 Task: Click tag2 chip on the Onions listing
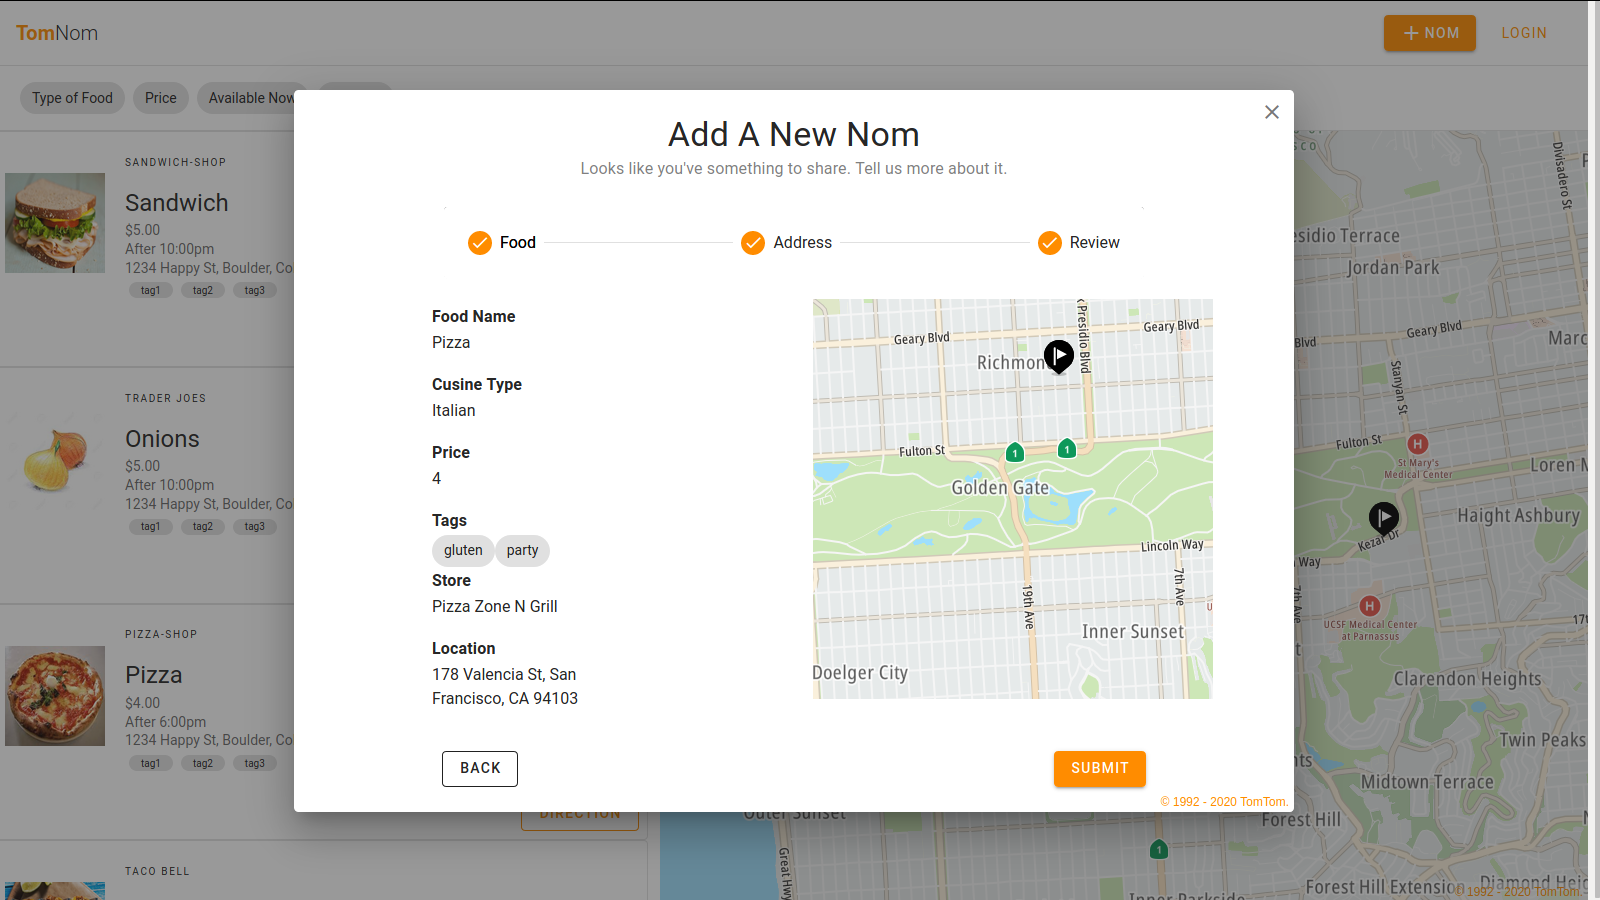coord(203,526)
